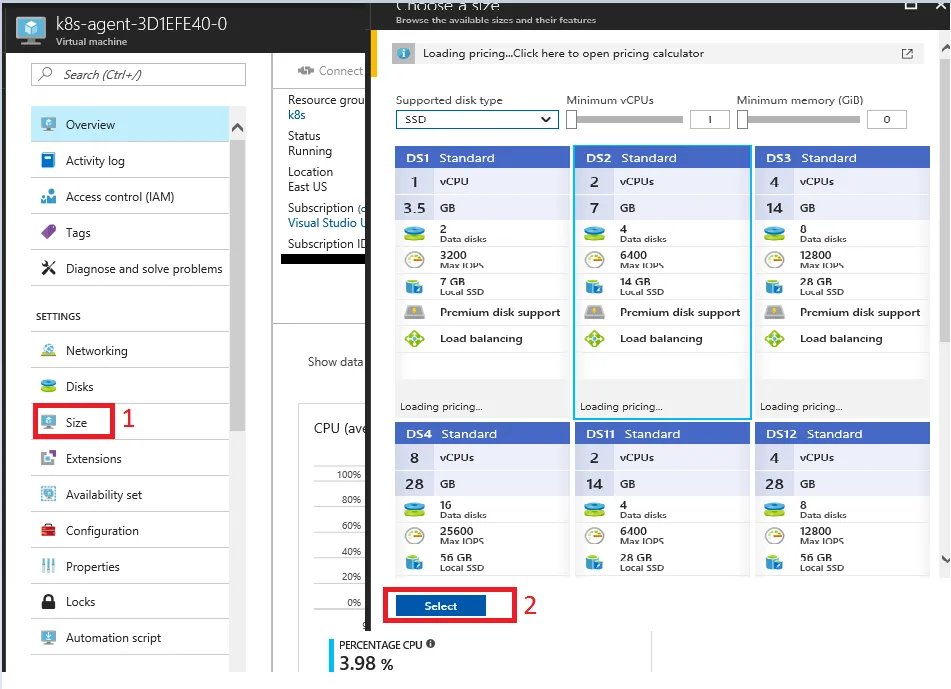The width and height of the screenshot is (951, 689).
Task: Click the Automation script menu item
Action: coord(130,637)
